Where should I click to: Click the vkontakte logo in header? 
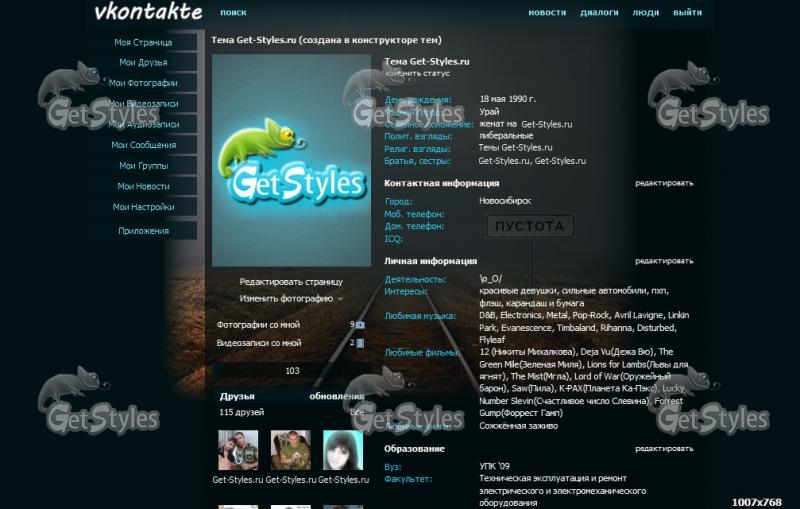pos(147,13)
